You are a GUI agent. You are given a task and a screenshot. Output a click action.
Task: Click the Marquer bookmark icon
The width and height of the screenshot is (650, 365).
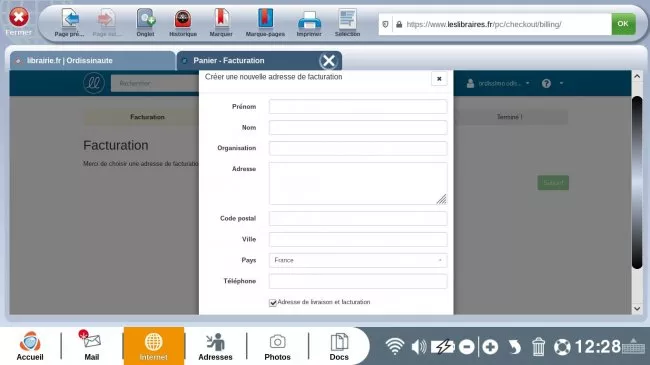point(221,19)
